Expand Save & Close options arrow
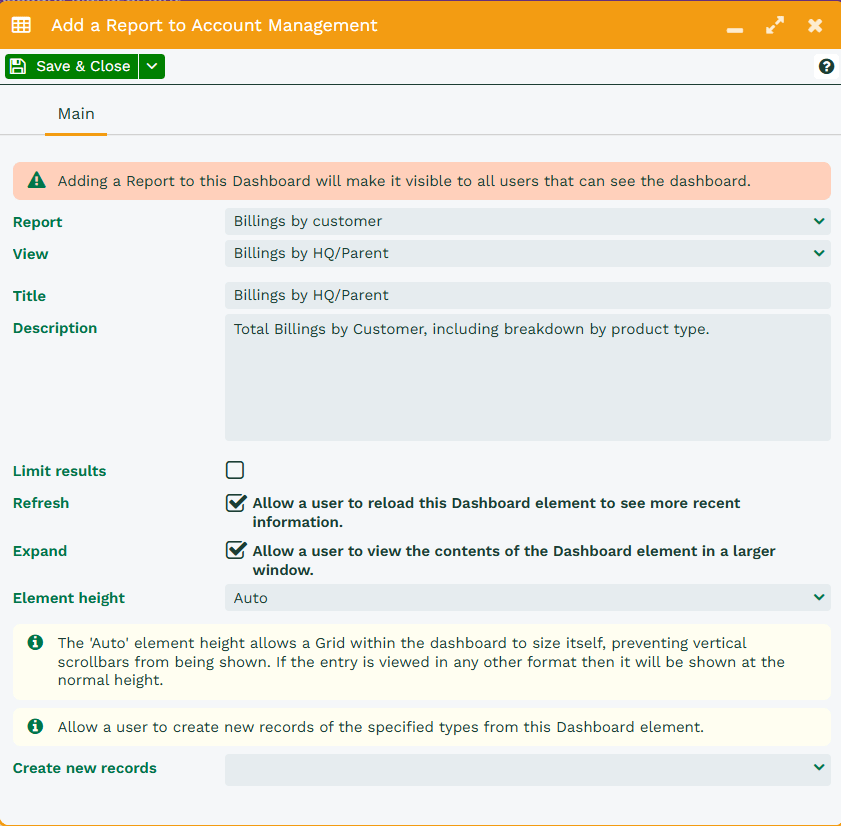Viewport: 841px width, 826px height. click(x=152, y=66)
